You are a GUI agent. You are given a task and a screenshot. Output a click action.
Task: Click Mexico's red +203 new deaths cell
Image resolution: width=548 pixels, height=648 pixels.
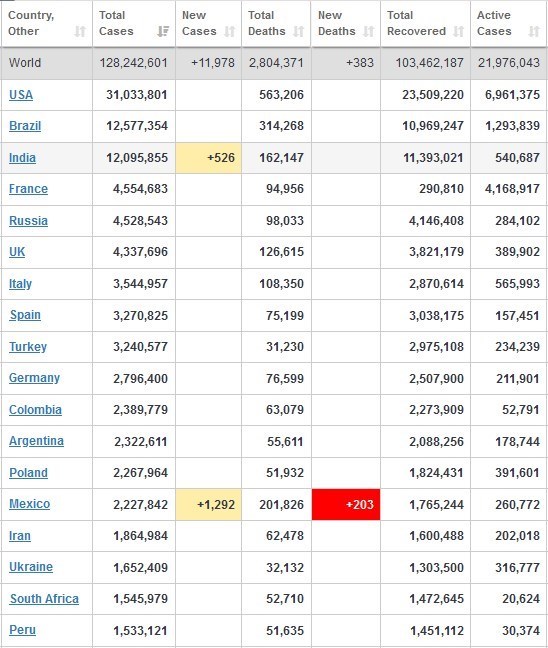346,505
